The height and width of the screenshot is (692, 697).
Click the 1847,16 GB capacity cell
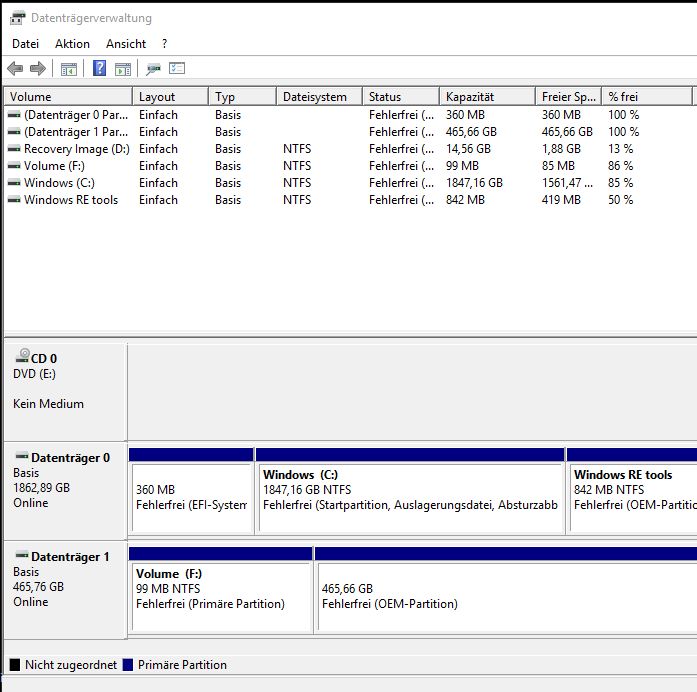[x=474, y=183]
